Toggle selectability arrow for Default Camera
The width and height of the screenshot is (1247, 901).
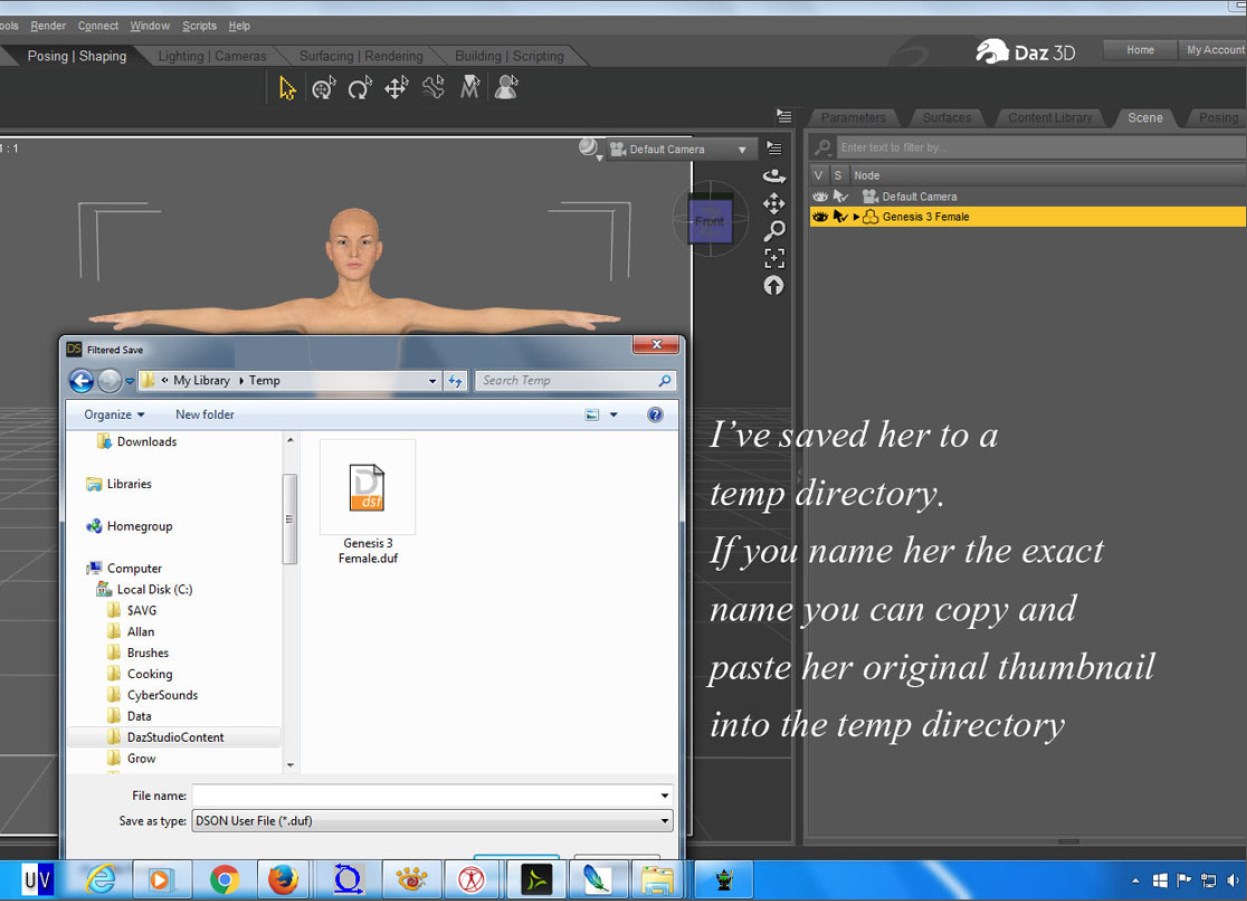tap(840, 197)
